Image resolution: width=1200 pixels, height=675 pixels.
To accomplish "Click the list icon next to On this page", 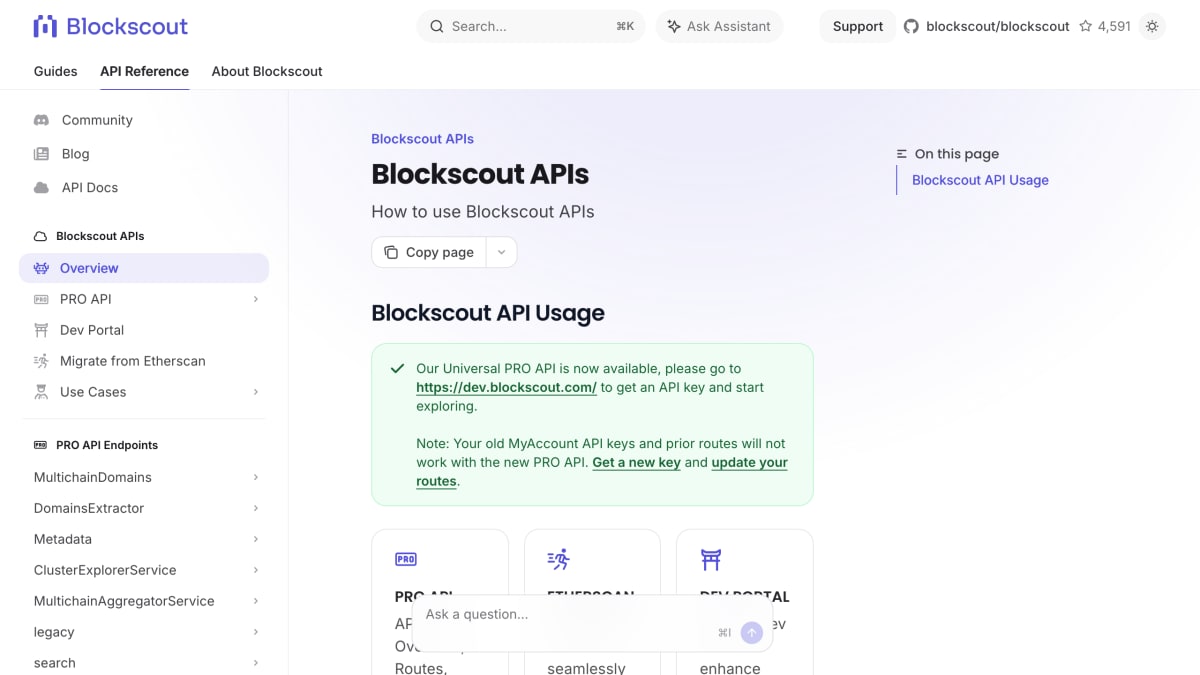I will coord(902,154).
